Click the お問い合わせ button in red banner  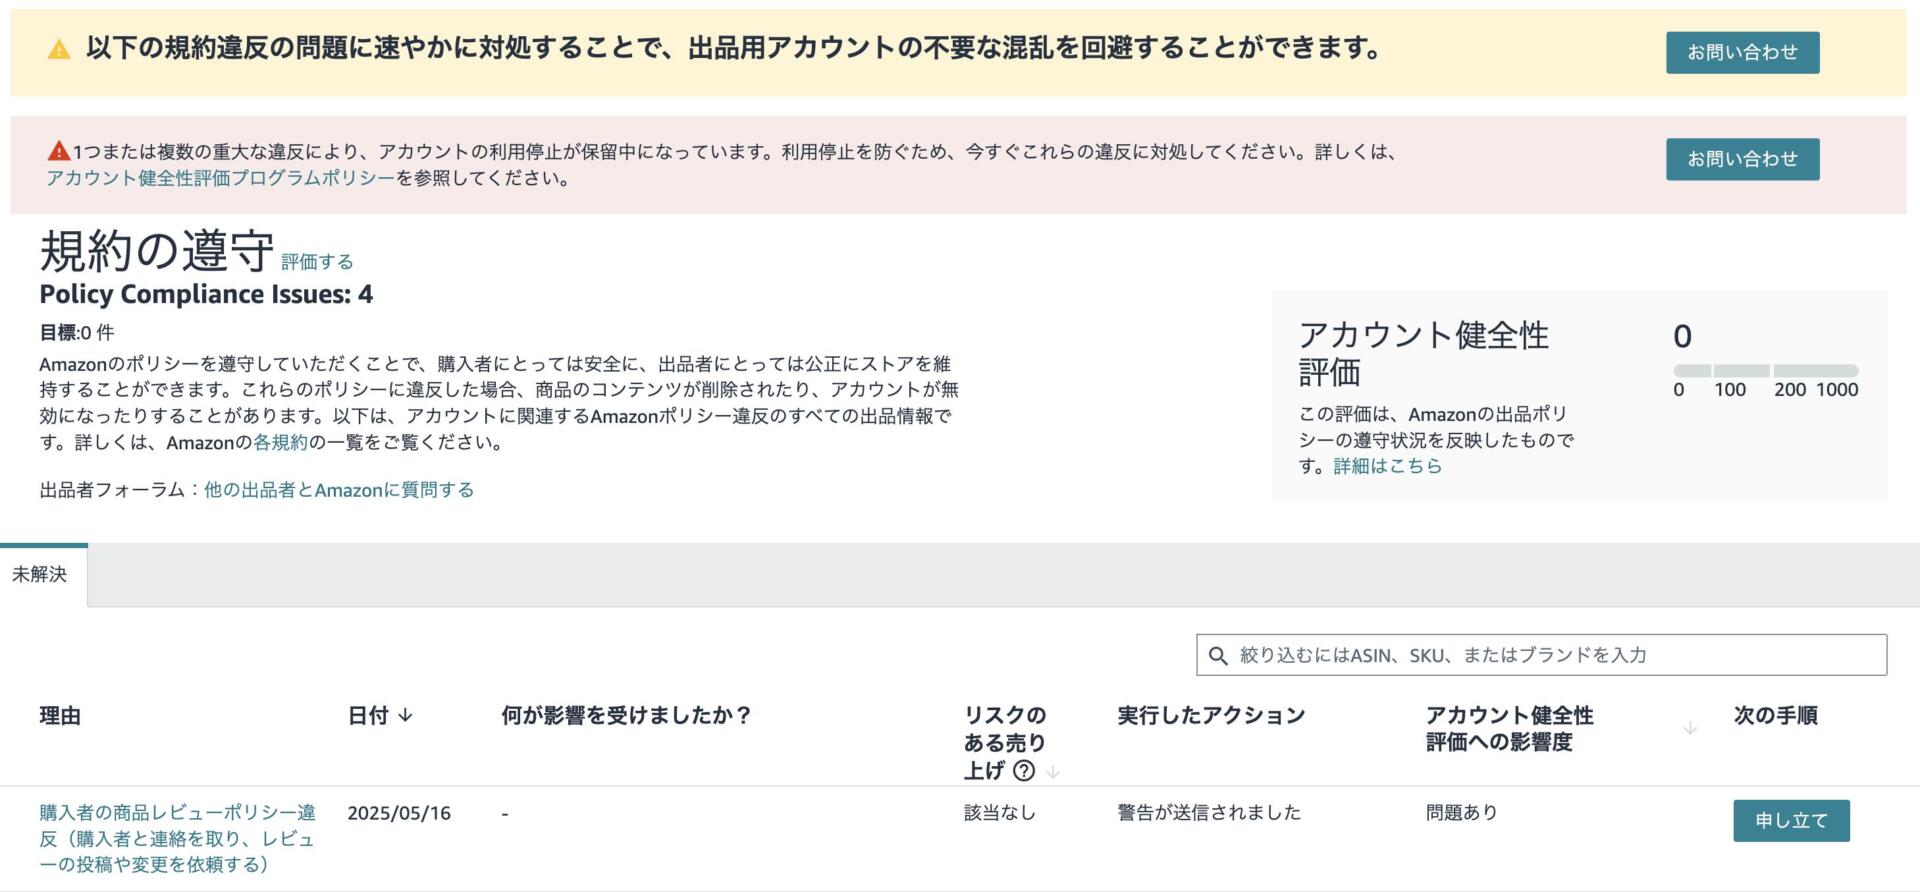click(1742, 159)
